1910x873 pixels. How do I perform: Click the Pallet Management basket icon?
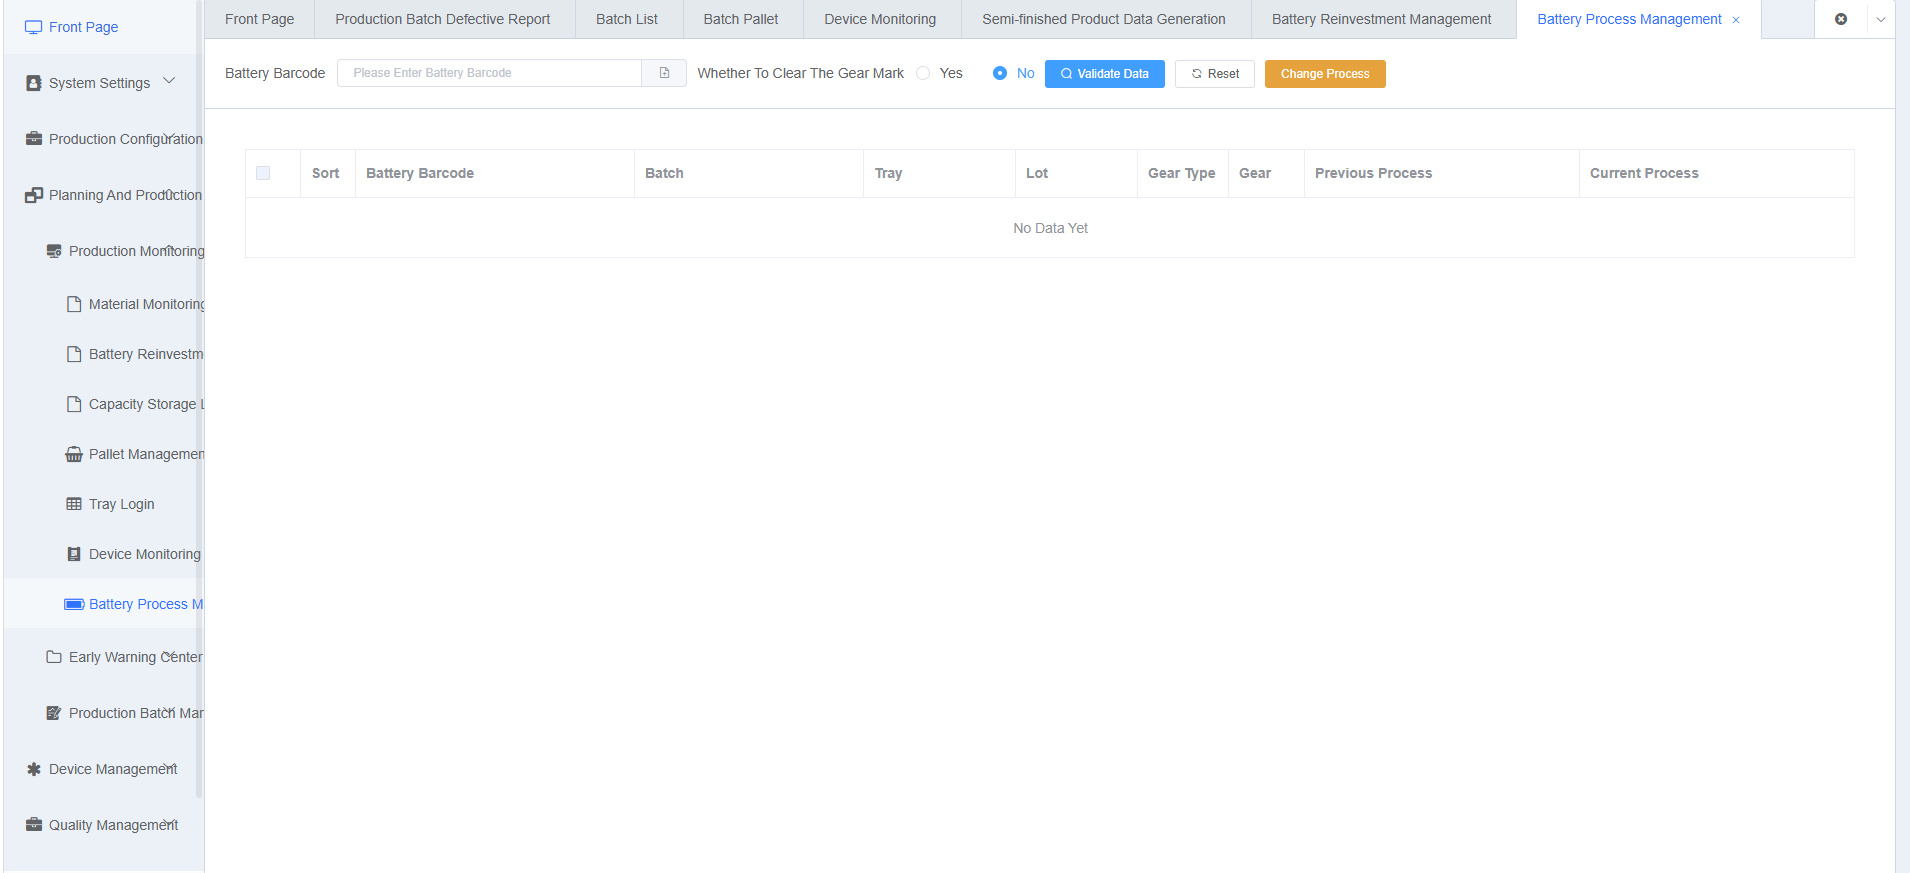(74, 454)
